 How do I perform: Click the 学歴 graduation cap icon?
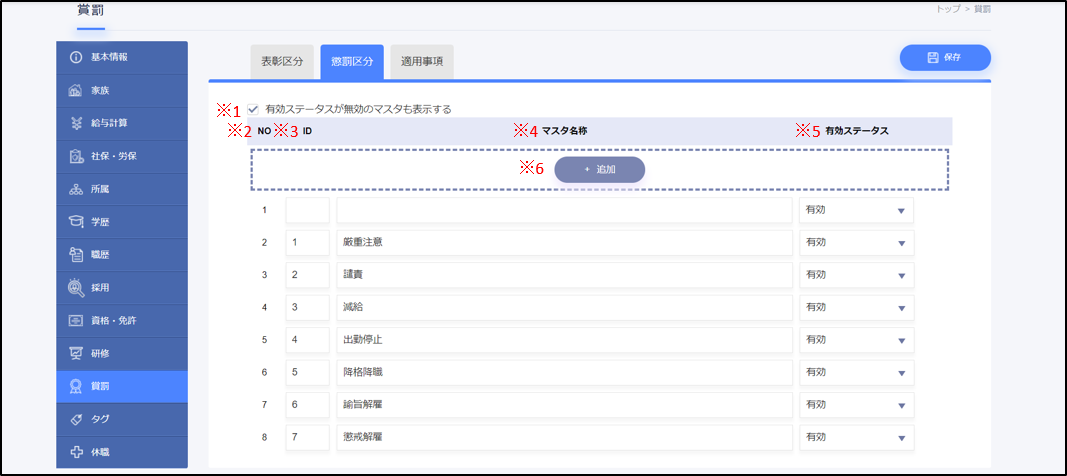click(76, 222)
